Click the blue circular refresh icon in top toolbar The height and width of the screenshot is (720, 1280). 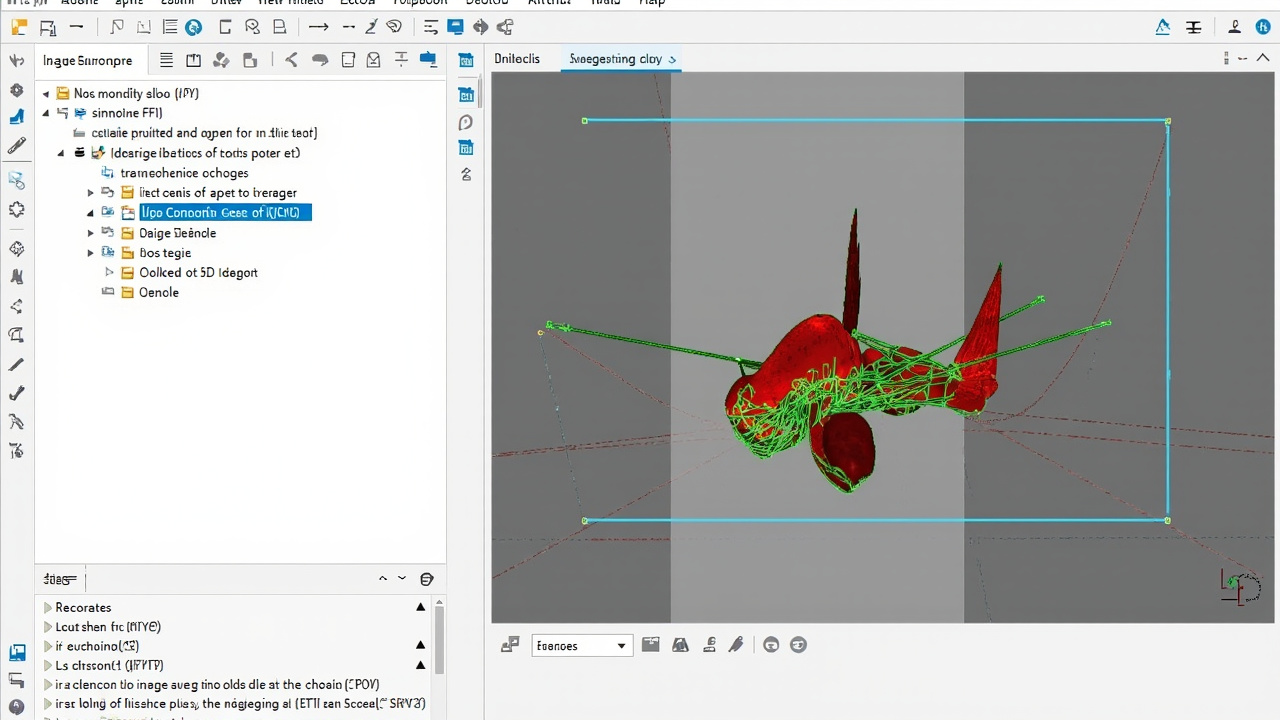coord(193,28)
